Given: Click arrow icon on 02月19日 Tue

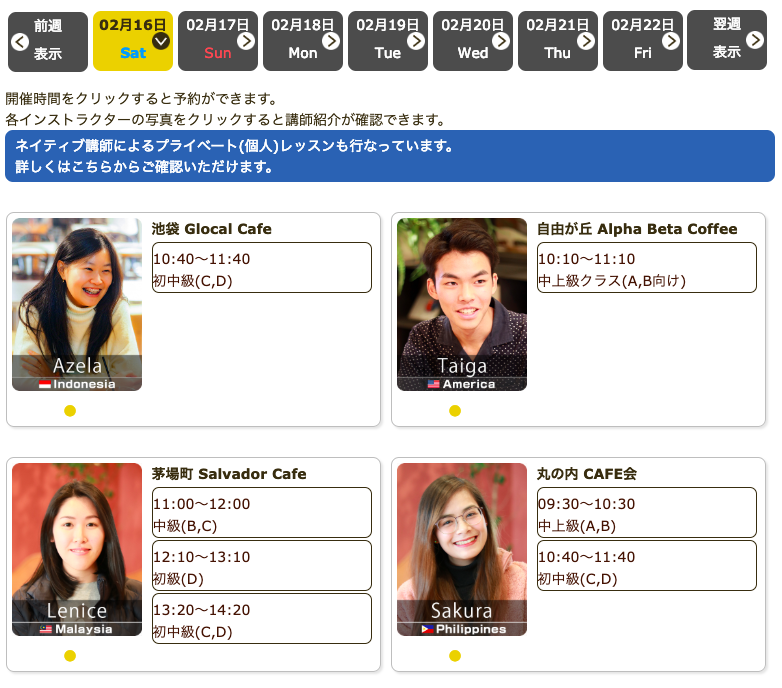Looking at the screenshot, I should tap(416, 41).
